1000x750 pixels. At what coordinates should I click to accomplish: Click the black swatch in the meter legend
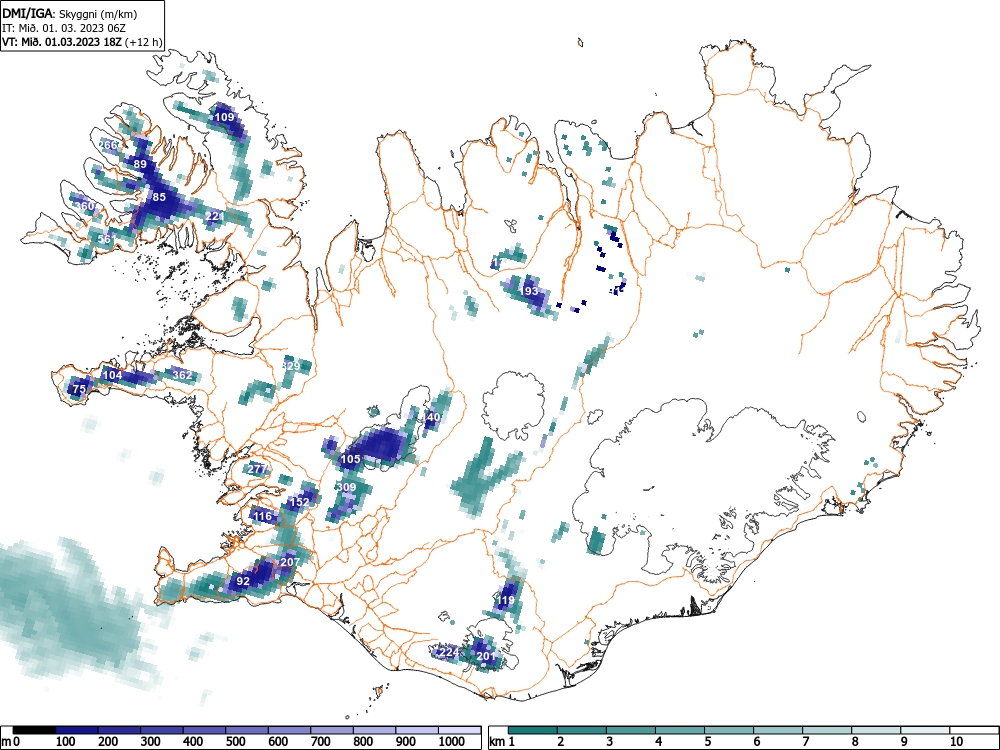point(34,730)
